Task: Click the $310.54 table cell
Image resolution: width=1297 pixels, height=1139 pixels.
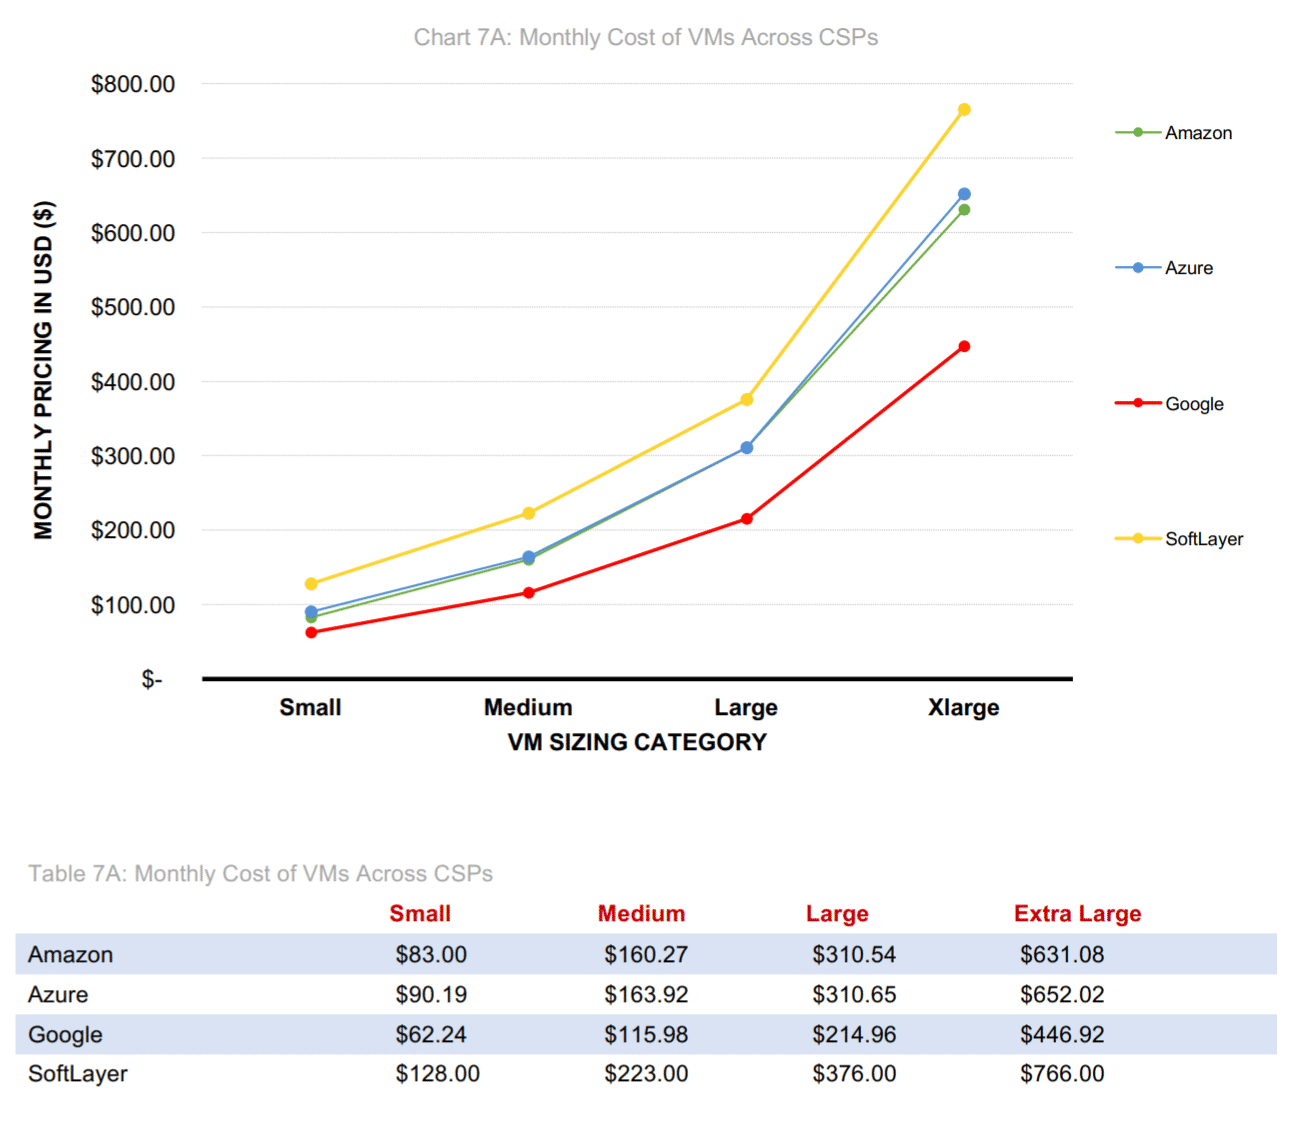Action: pyautogui.click(x=854, y=955)
